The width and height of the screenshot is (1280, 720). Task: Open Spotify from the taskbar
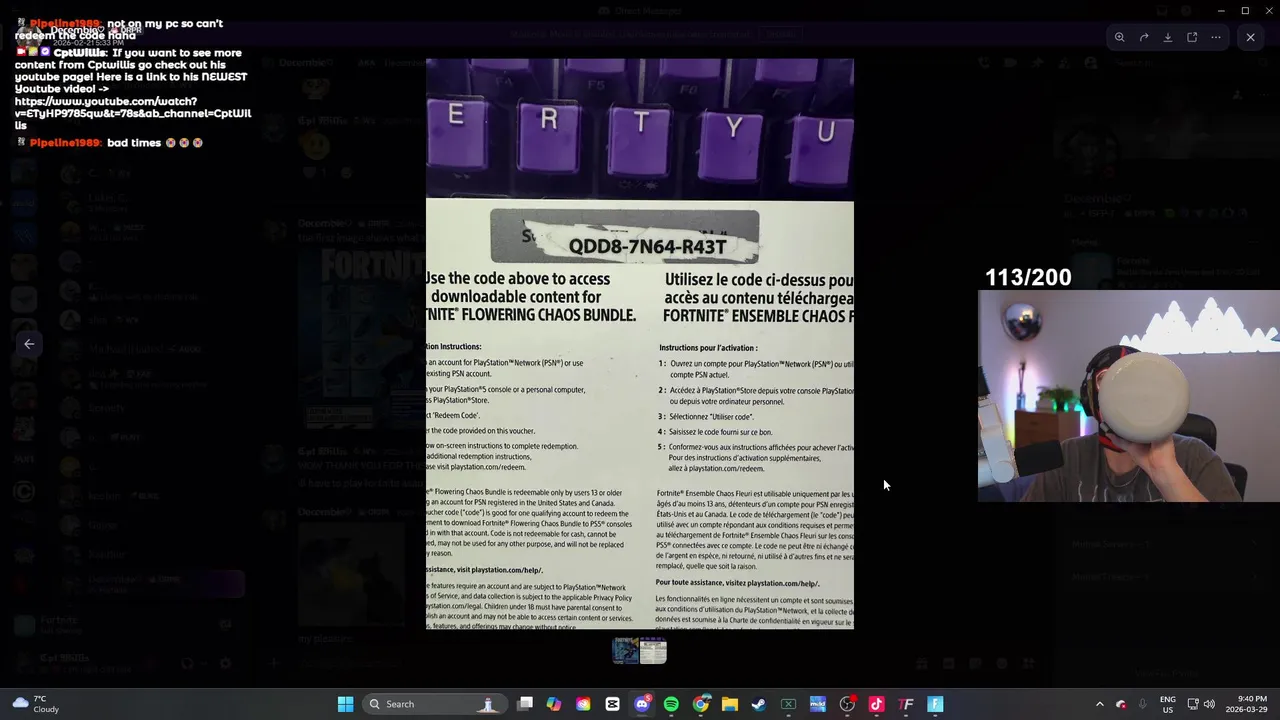671,704
